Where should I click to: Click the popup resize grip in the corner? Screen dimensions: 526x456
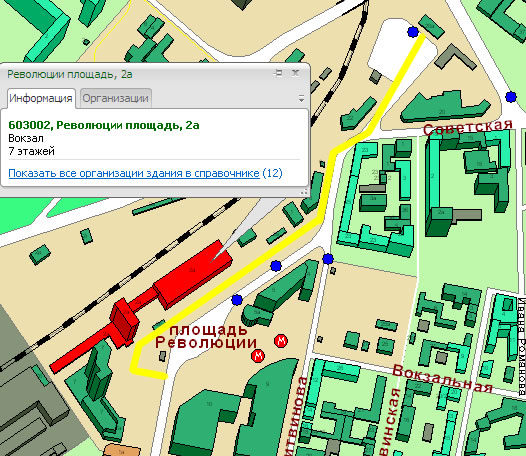coord(304,192)
